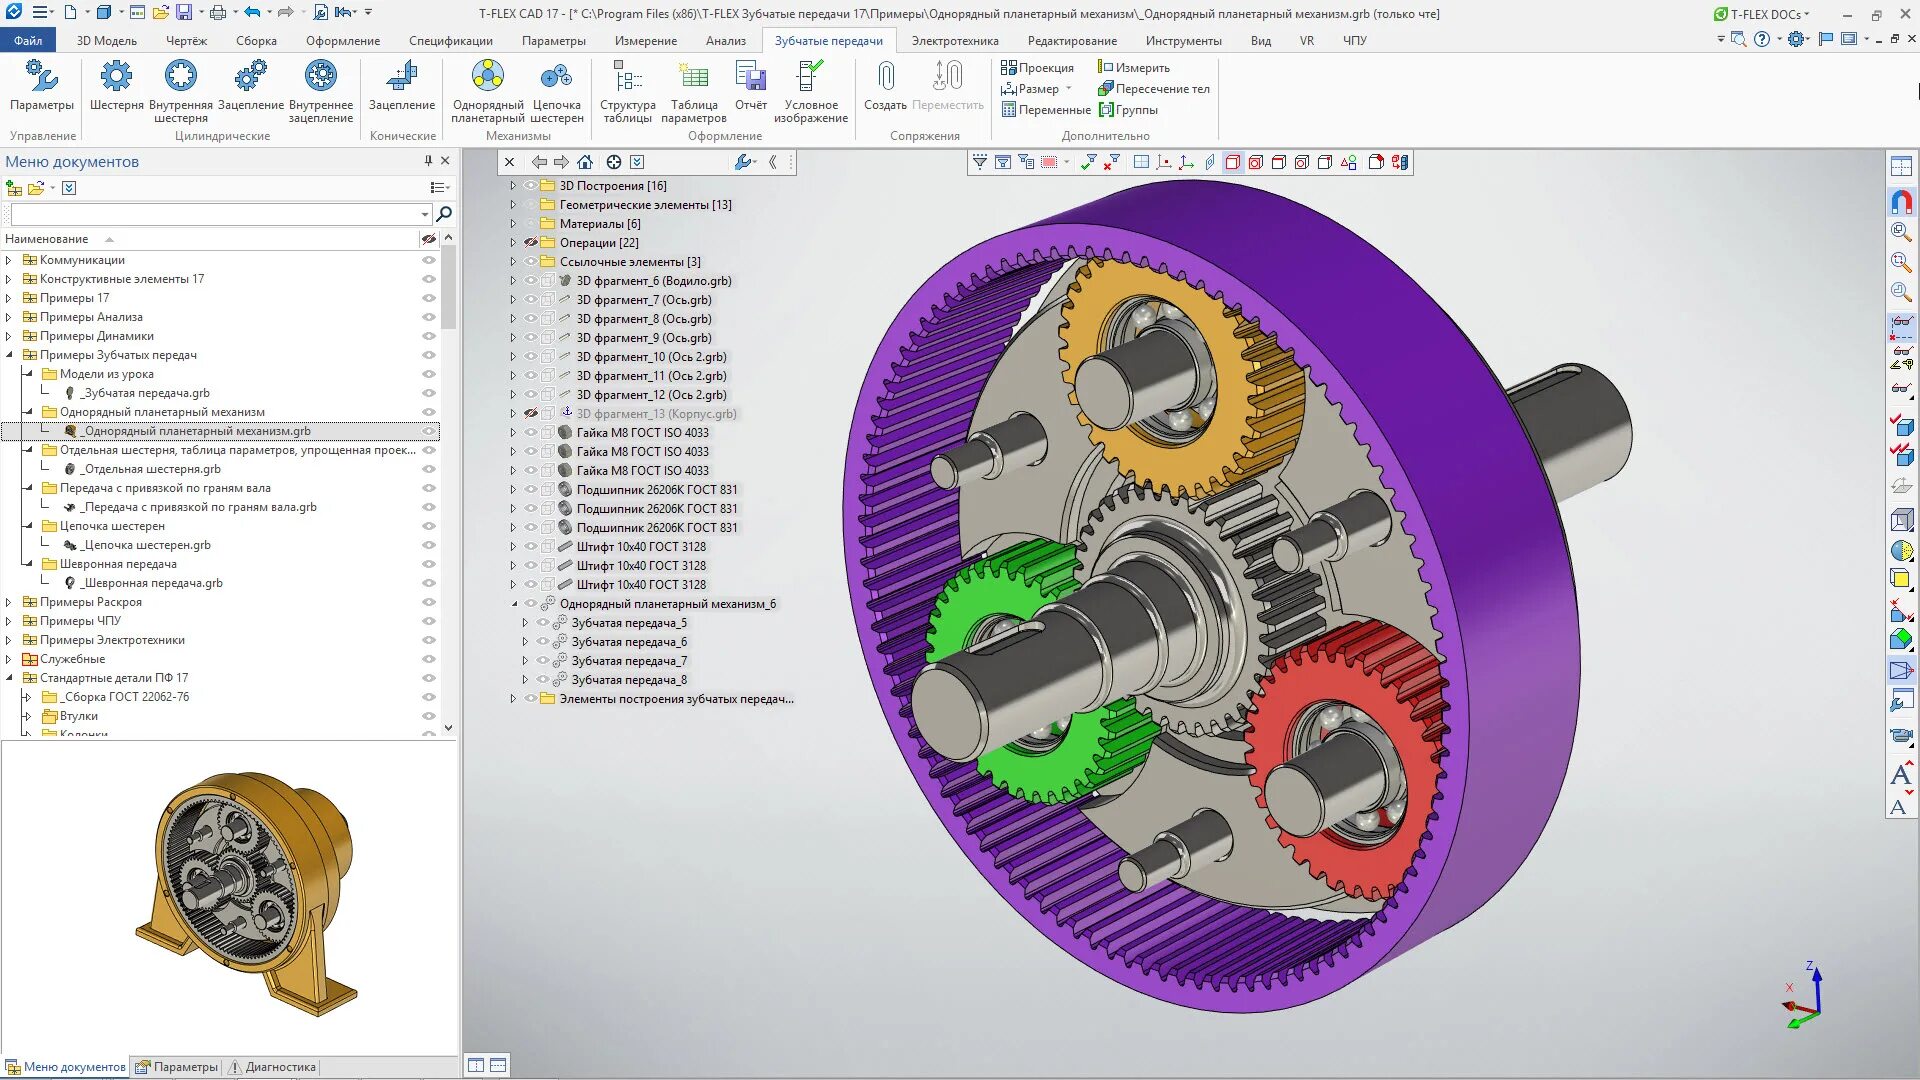Toggle eye icon for Примеры Анализа
The height and width of the screenshot is (1080, 1920).
pyautogui.click(x=429, y=317)
